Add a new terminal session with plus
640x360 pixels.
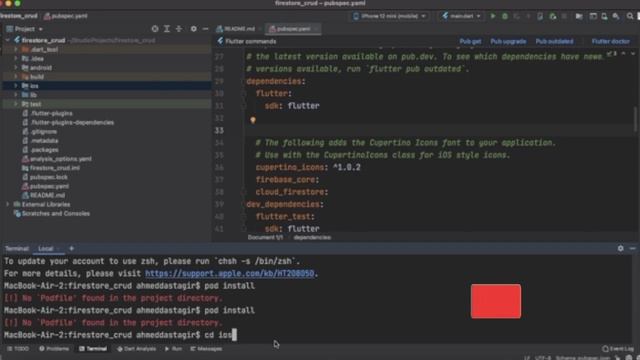(x=71, y=248)
